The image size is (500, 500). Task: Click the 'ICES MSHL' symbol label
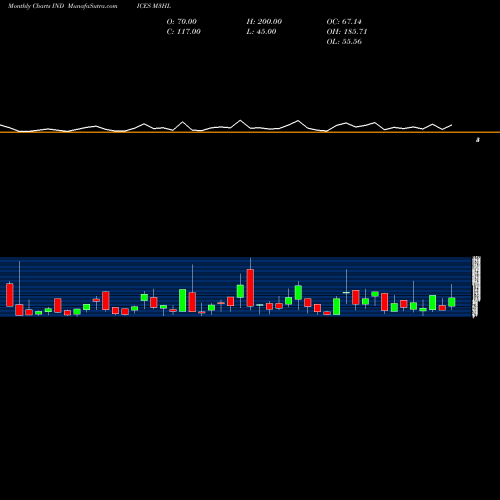154,6
